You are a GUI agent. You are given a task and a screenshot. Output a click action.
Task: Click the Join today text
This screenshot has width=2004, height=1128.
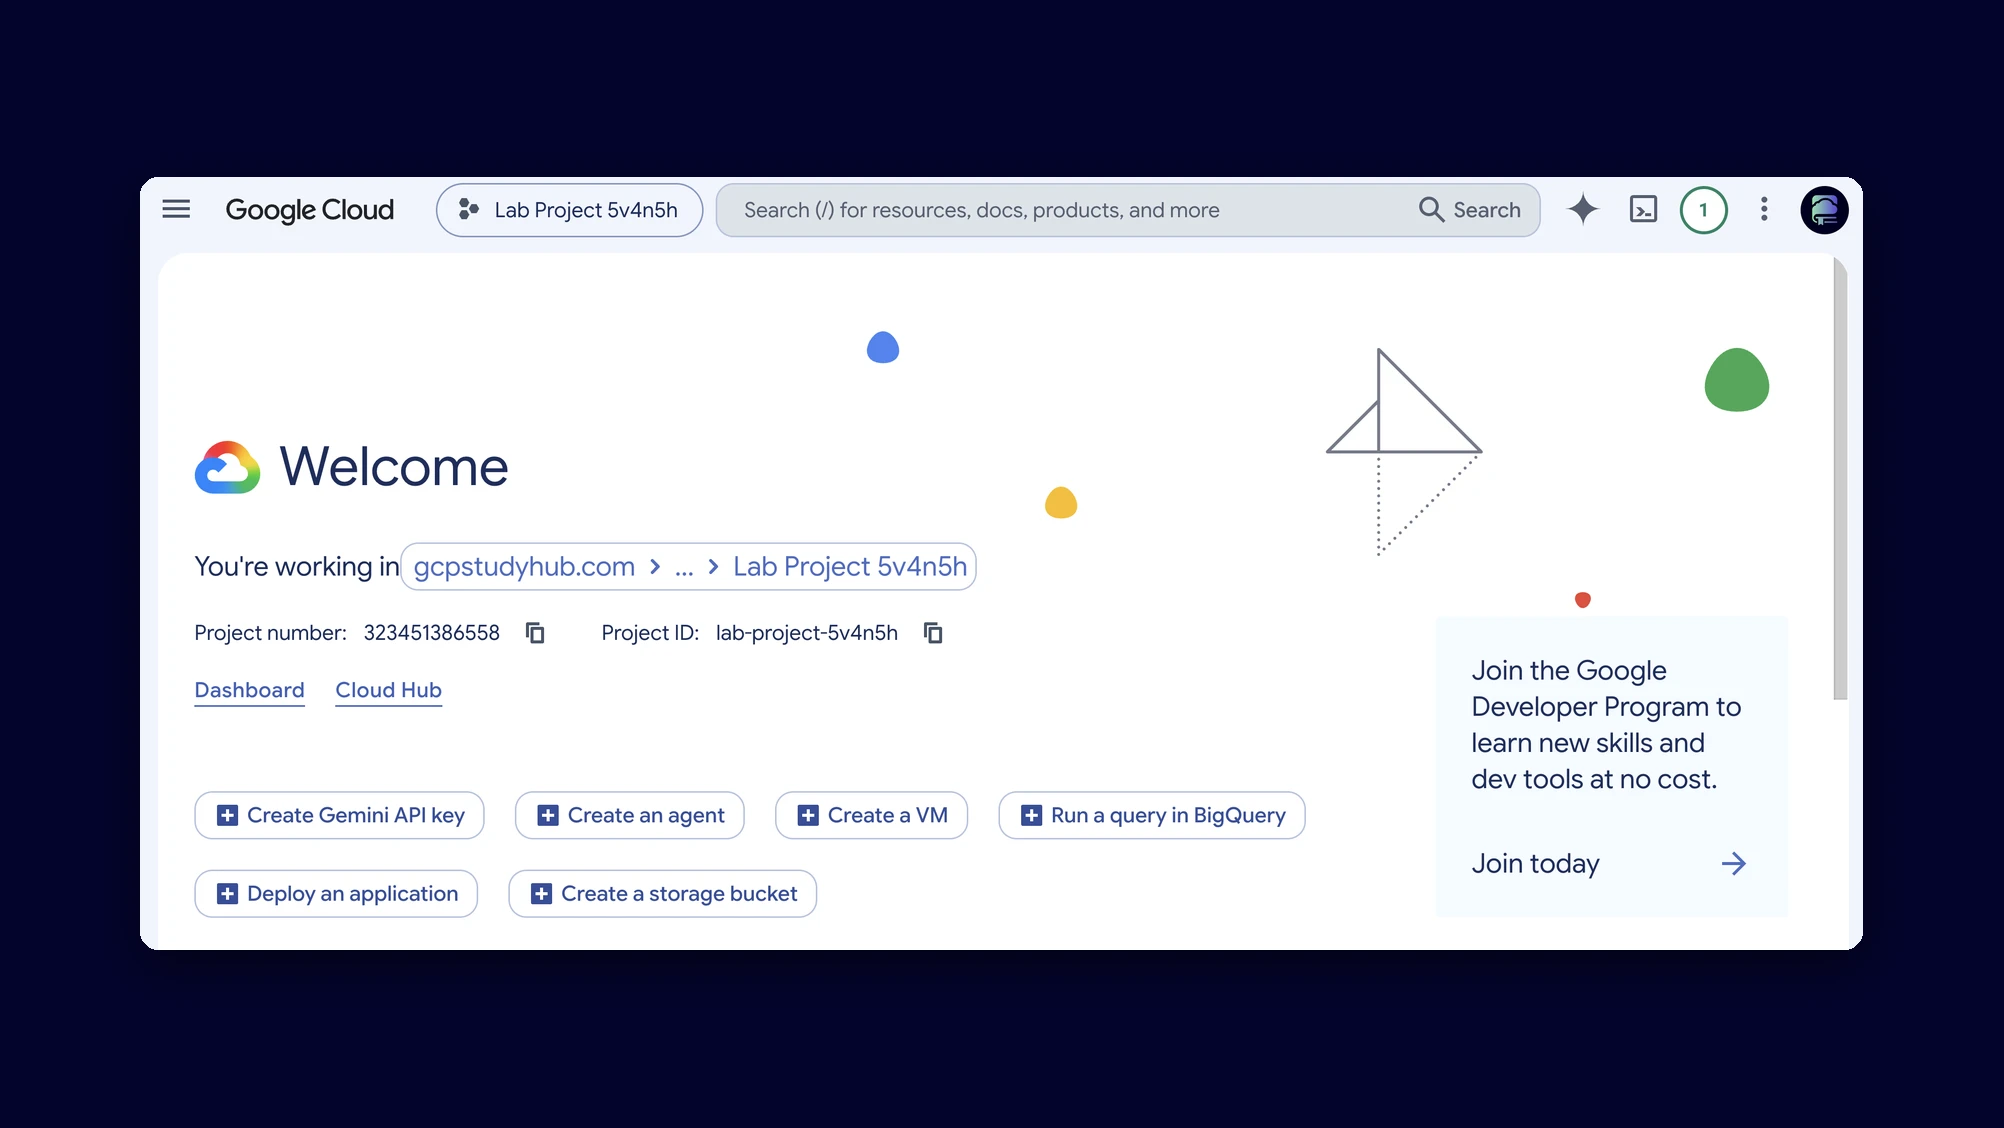click(1535, 864)
